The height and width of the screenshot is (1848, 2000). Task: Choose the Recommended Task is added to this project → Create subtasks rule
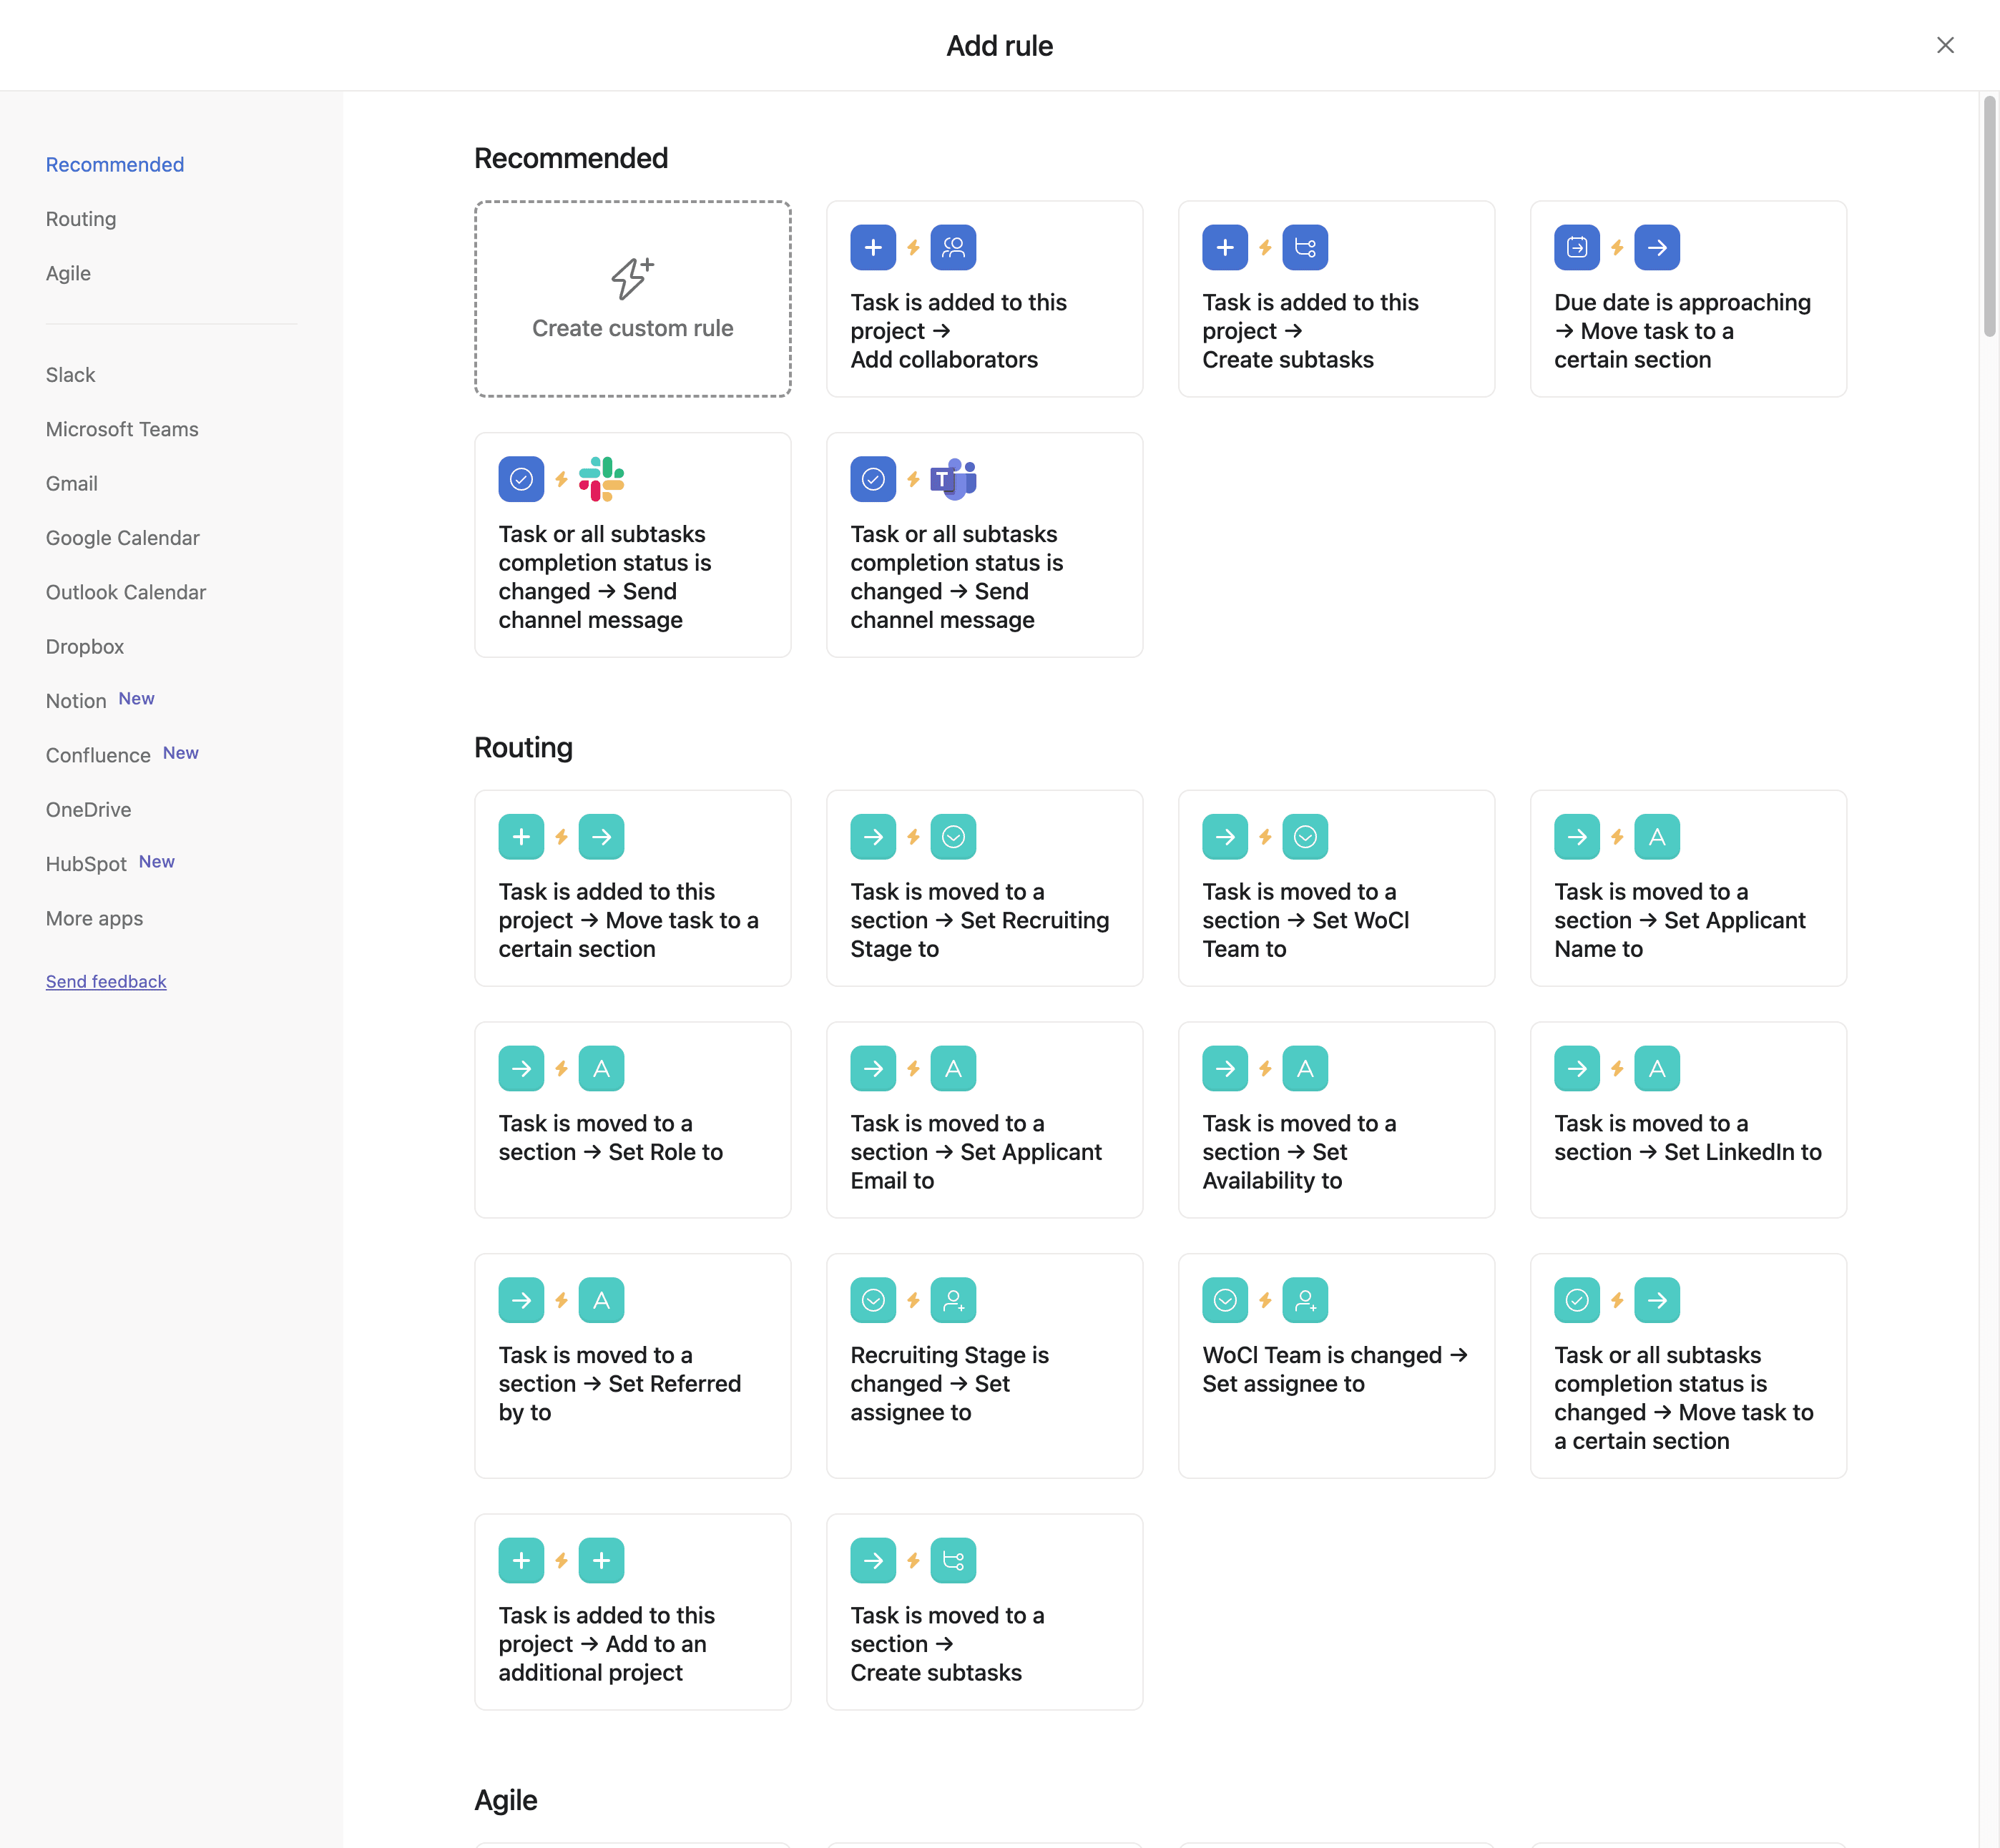tap(1336, 299)
